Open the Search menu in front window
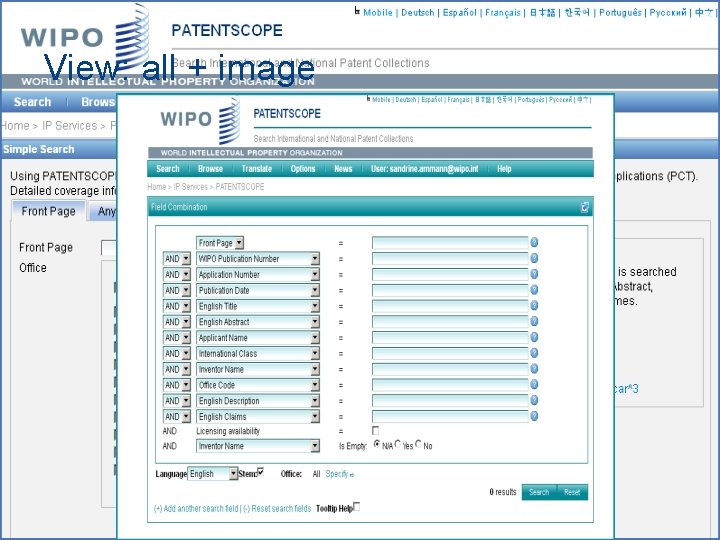720x540 pixels. (168, 169)
